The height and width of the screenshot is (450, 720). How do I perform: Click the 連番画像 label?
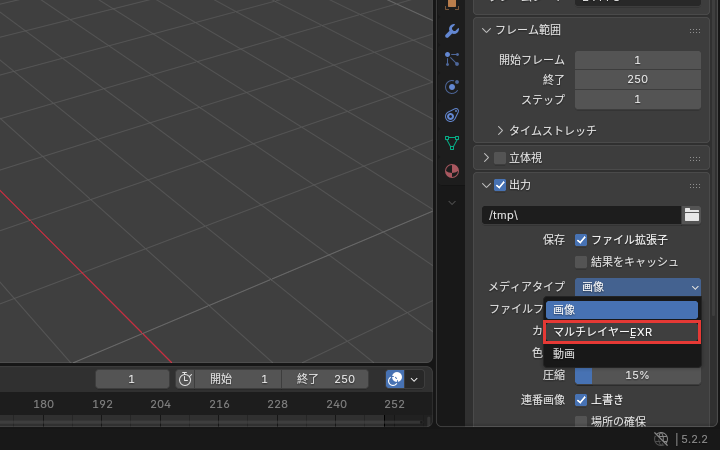[542, 400]
